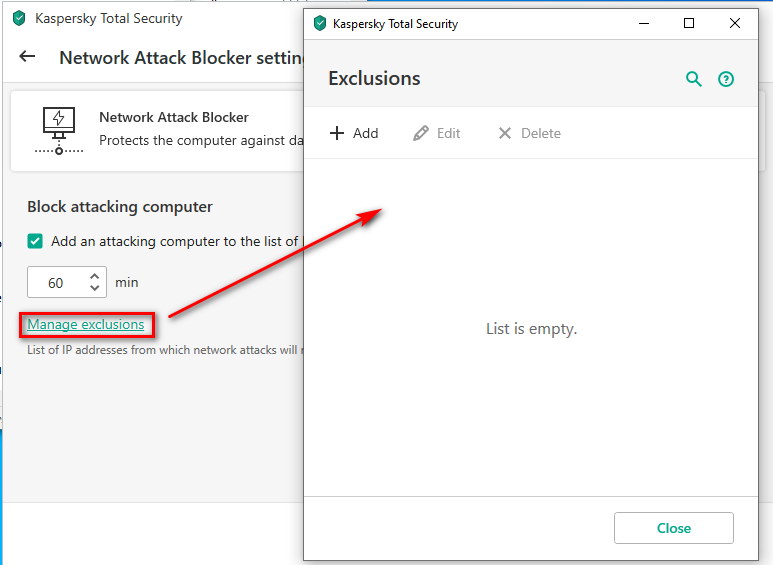The image size is (773, 565).
Task: Click the pencil Edit icon
Action: (x=421, y=133)
